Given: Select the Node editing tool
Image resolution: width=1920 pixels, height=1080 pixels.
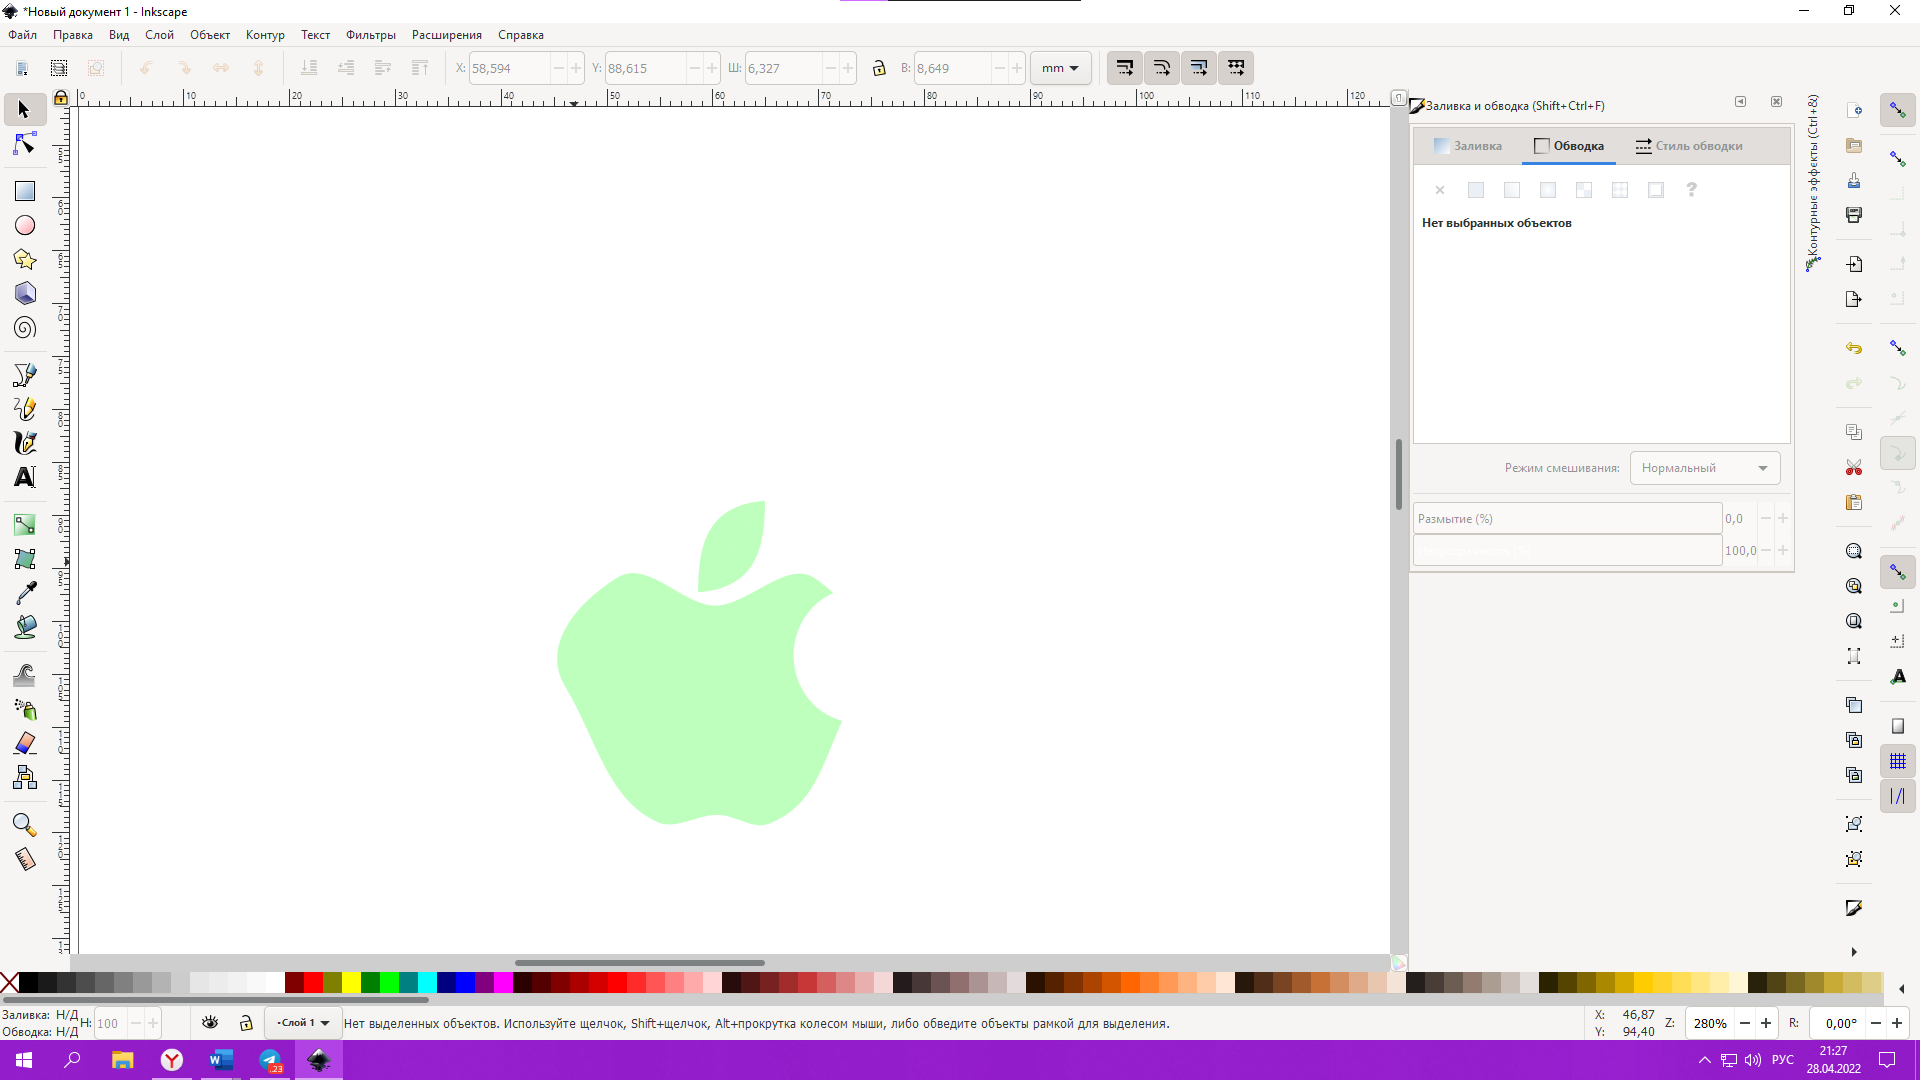Looking at the screenshot, I should coord(24,145).
